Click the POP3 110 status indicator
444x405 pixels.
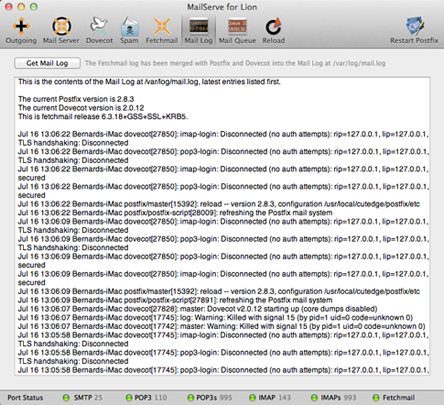[x=146, y=397]
